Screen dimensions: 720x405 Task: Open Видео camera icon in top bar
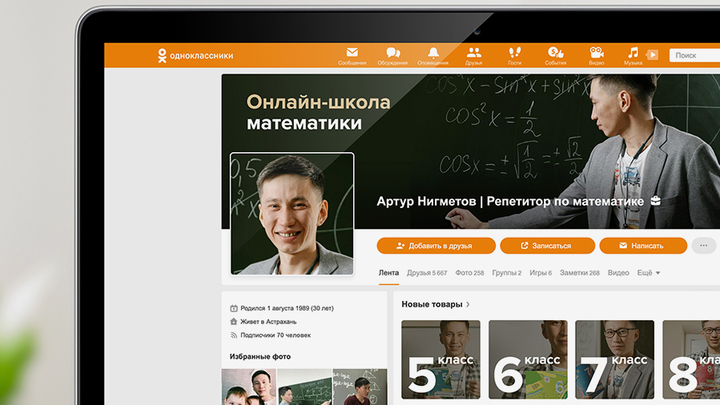click(596, 53)
